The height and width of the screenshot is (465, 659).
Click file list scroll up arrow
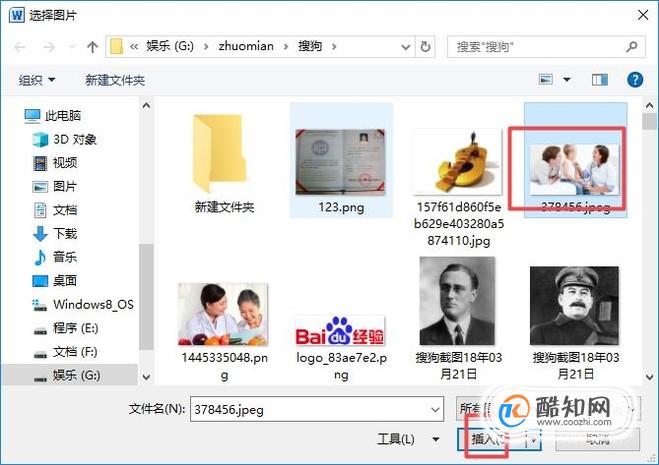649,106
